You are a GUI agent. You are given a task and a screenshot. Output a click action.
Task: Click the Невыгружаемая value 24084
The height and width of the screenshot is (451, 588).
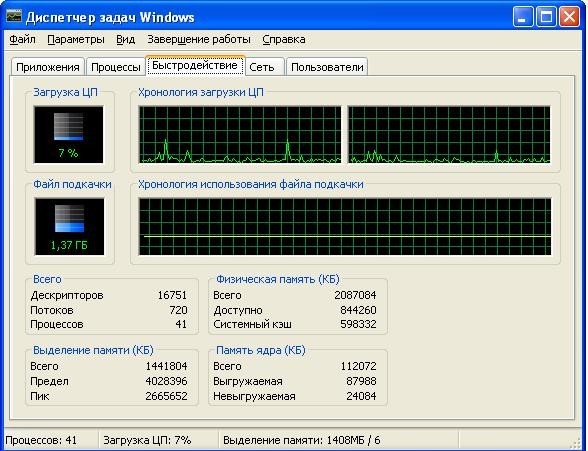[361, 396]
